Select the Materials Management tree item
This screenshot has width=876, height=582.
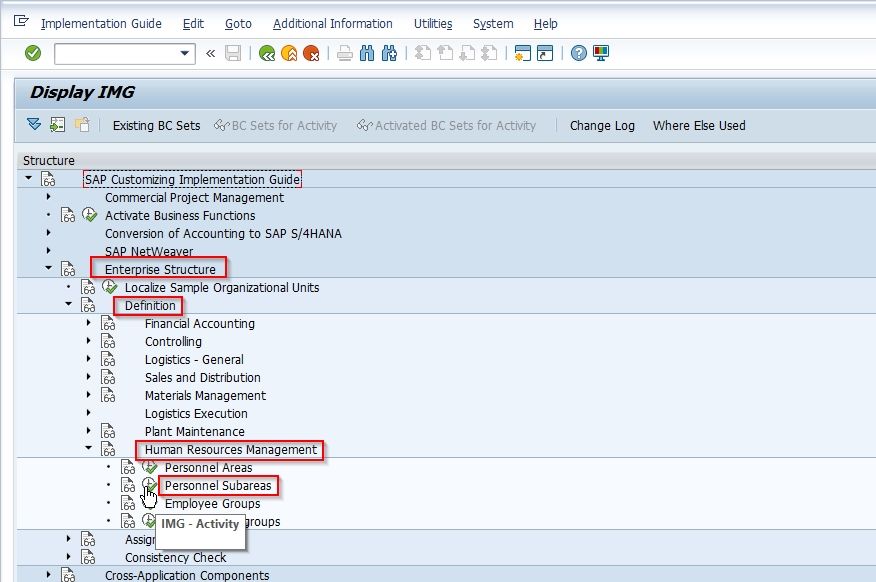(205, 395)
